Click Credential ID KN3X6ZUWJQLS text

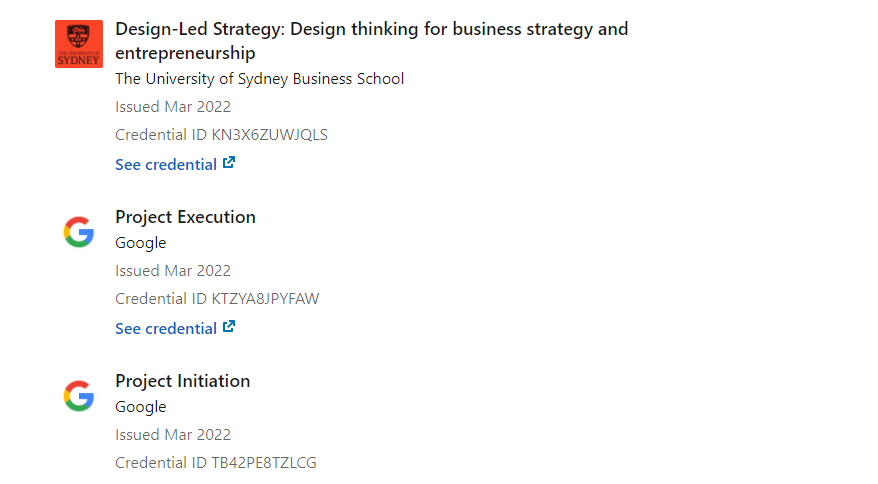222,135
